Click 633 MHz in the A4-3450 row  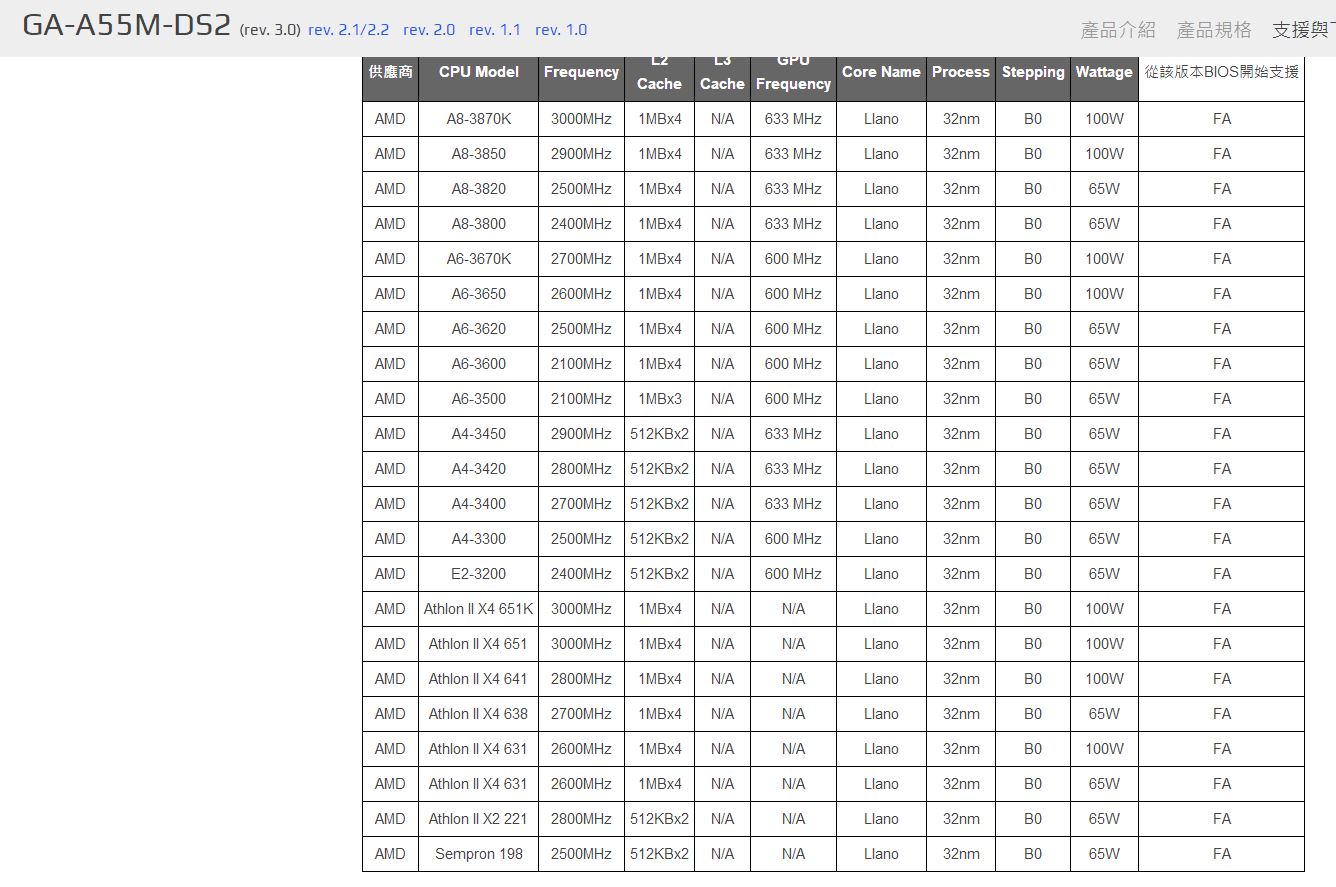(793, 434)
